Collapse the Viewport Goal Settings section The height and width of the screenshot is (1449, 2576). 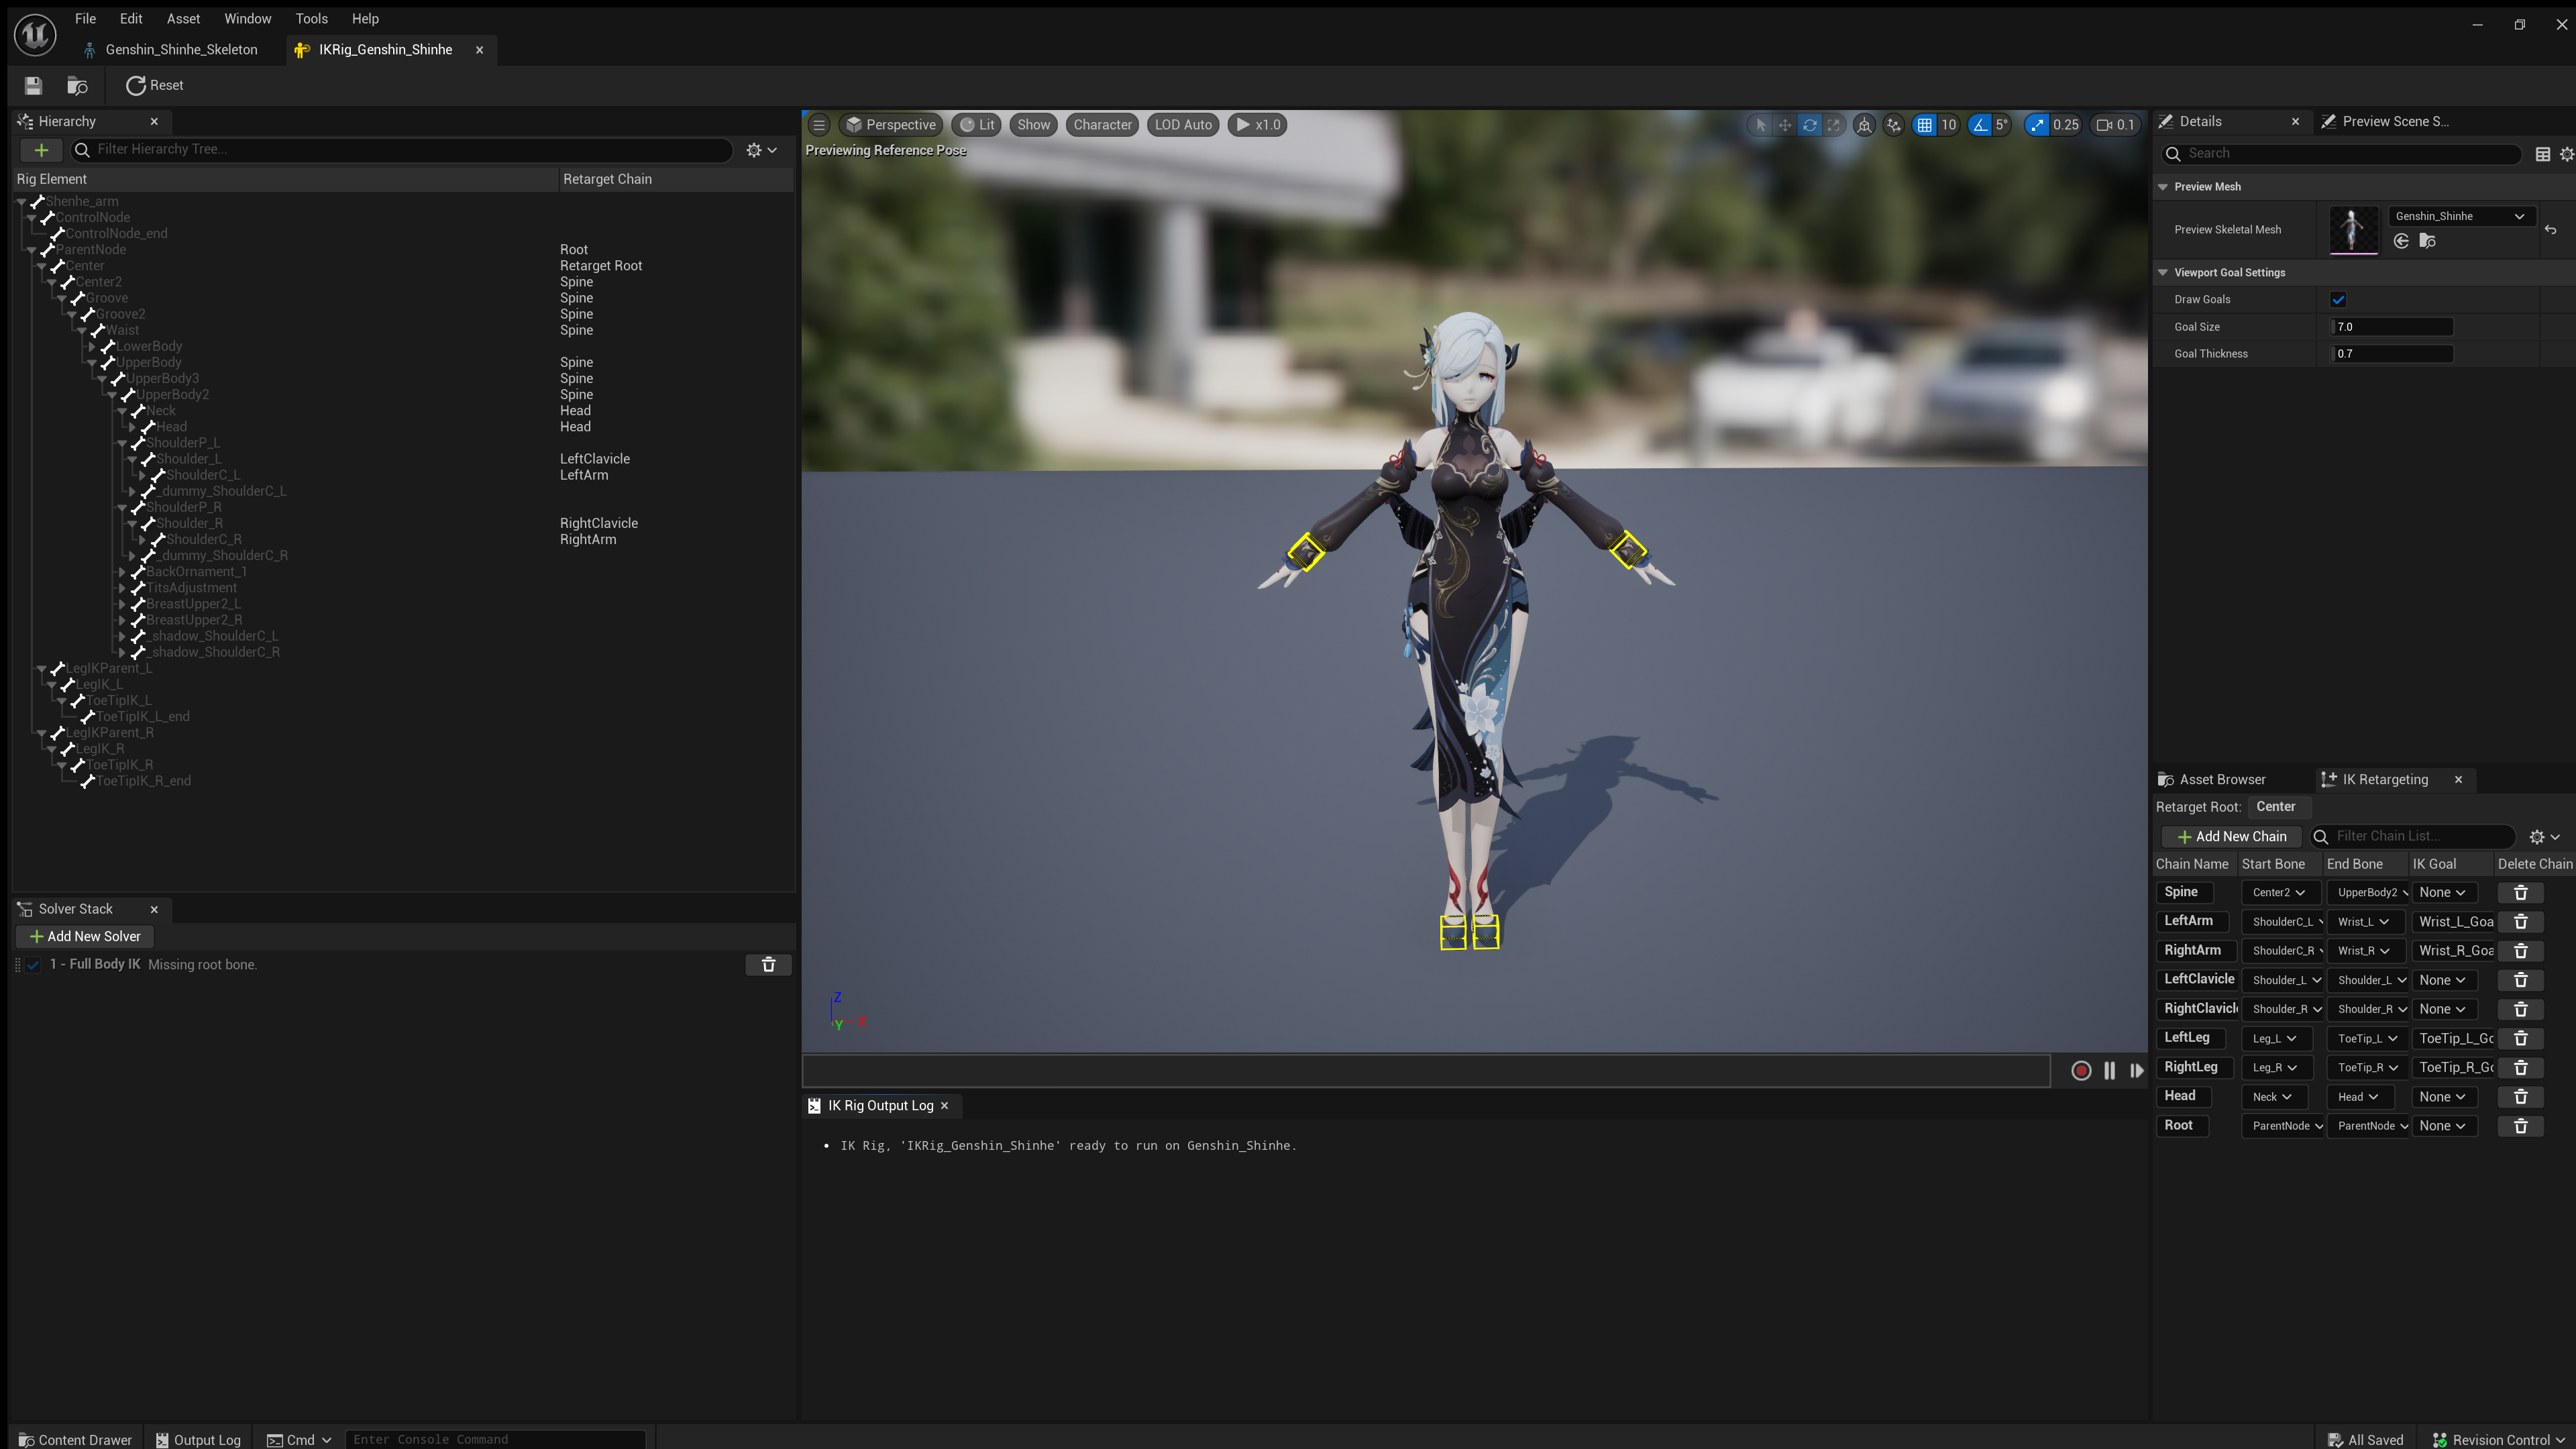(x=2163, y=273)
